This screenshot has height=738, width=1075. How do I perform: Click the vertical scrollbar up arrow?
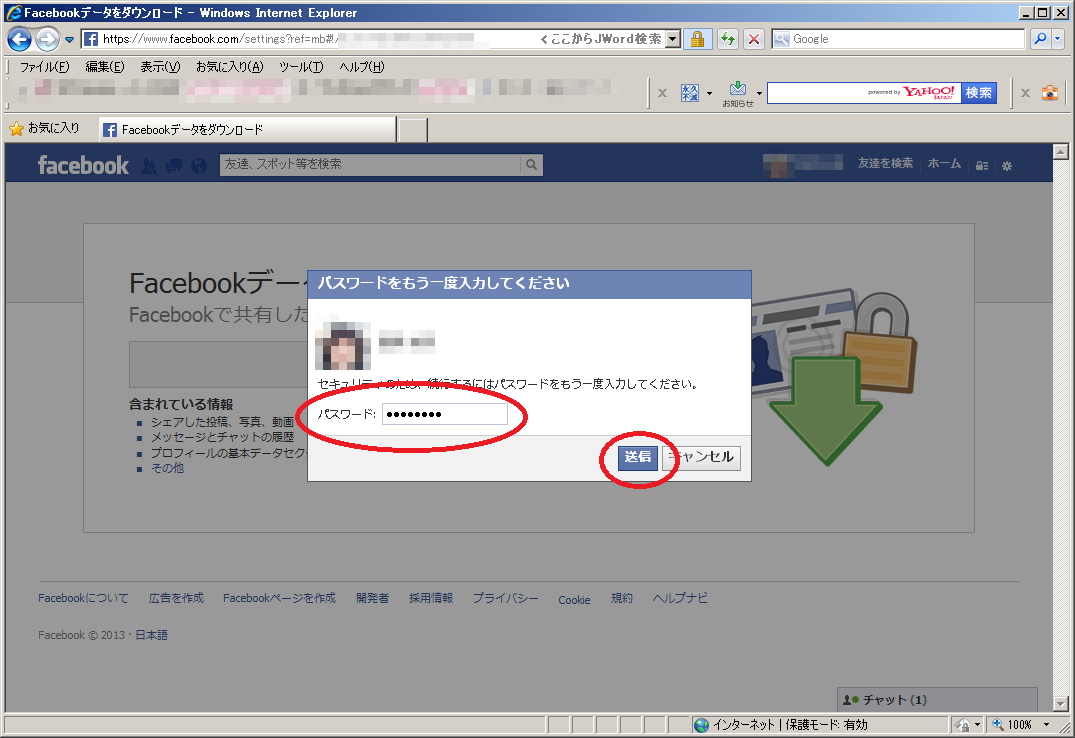(x=1061, y=152)
